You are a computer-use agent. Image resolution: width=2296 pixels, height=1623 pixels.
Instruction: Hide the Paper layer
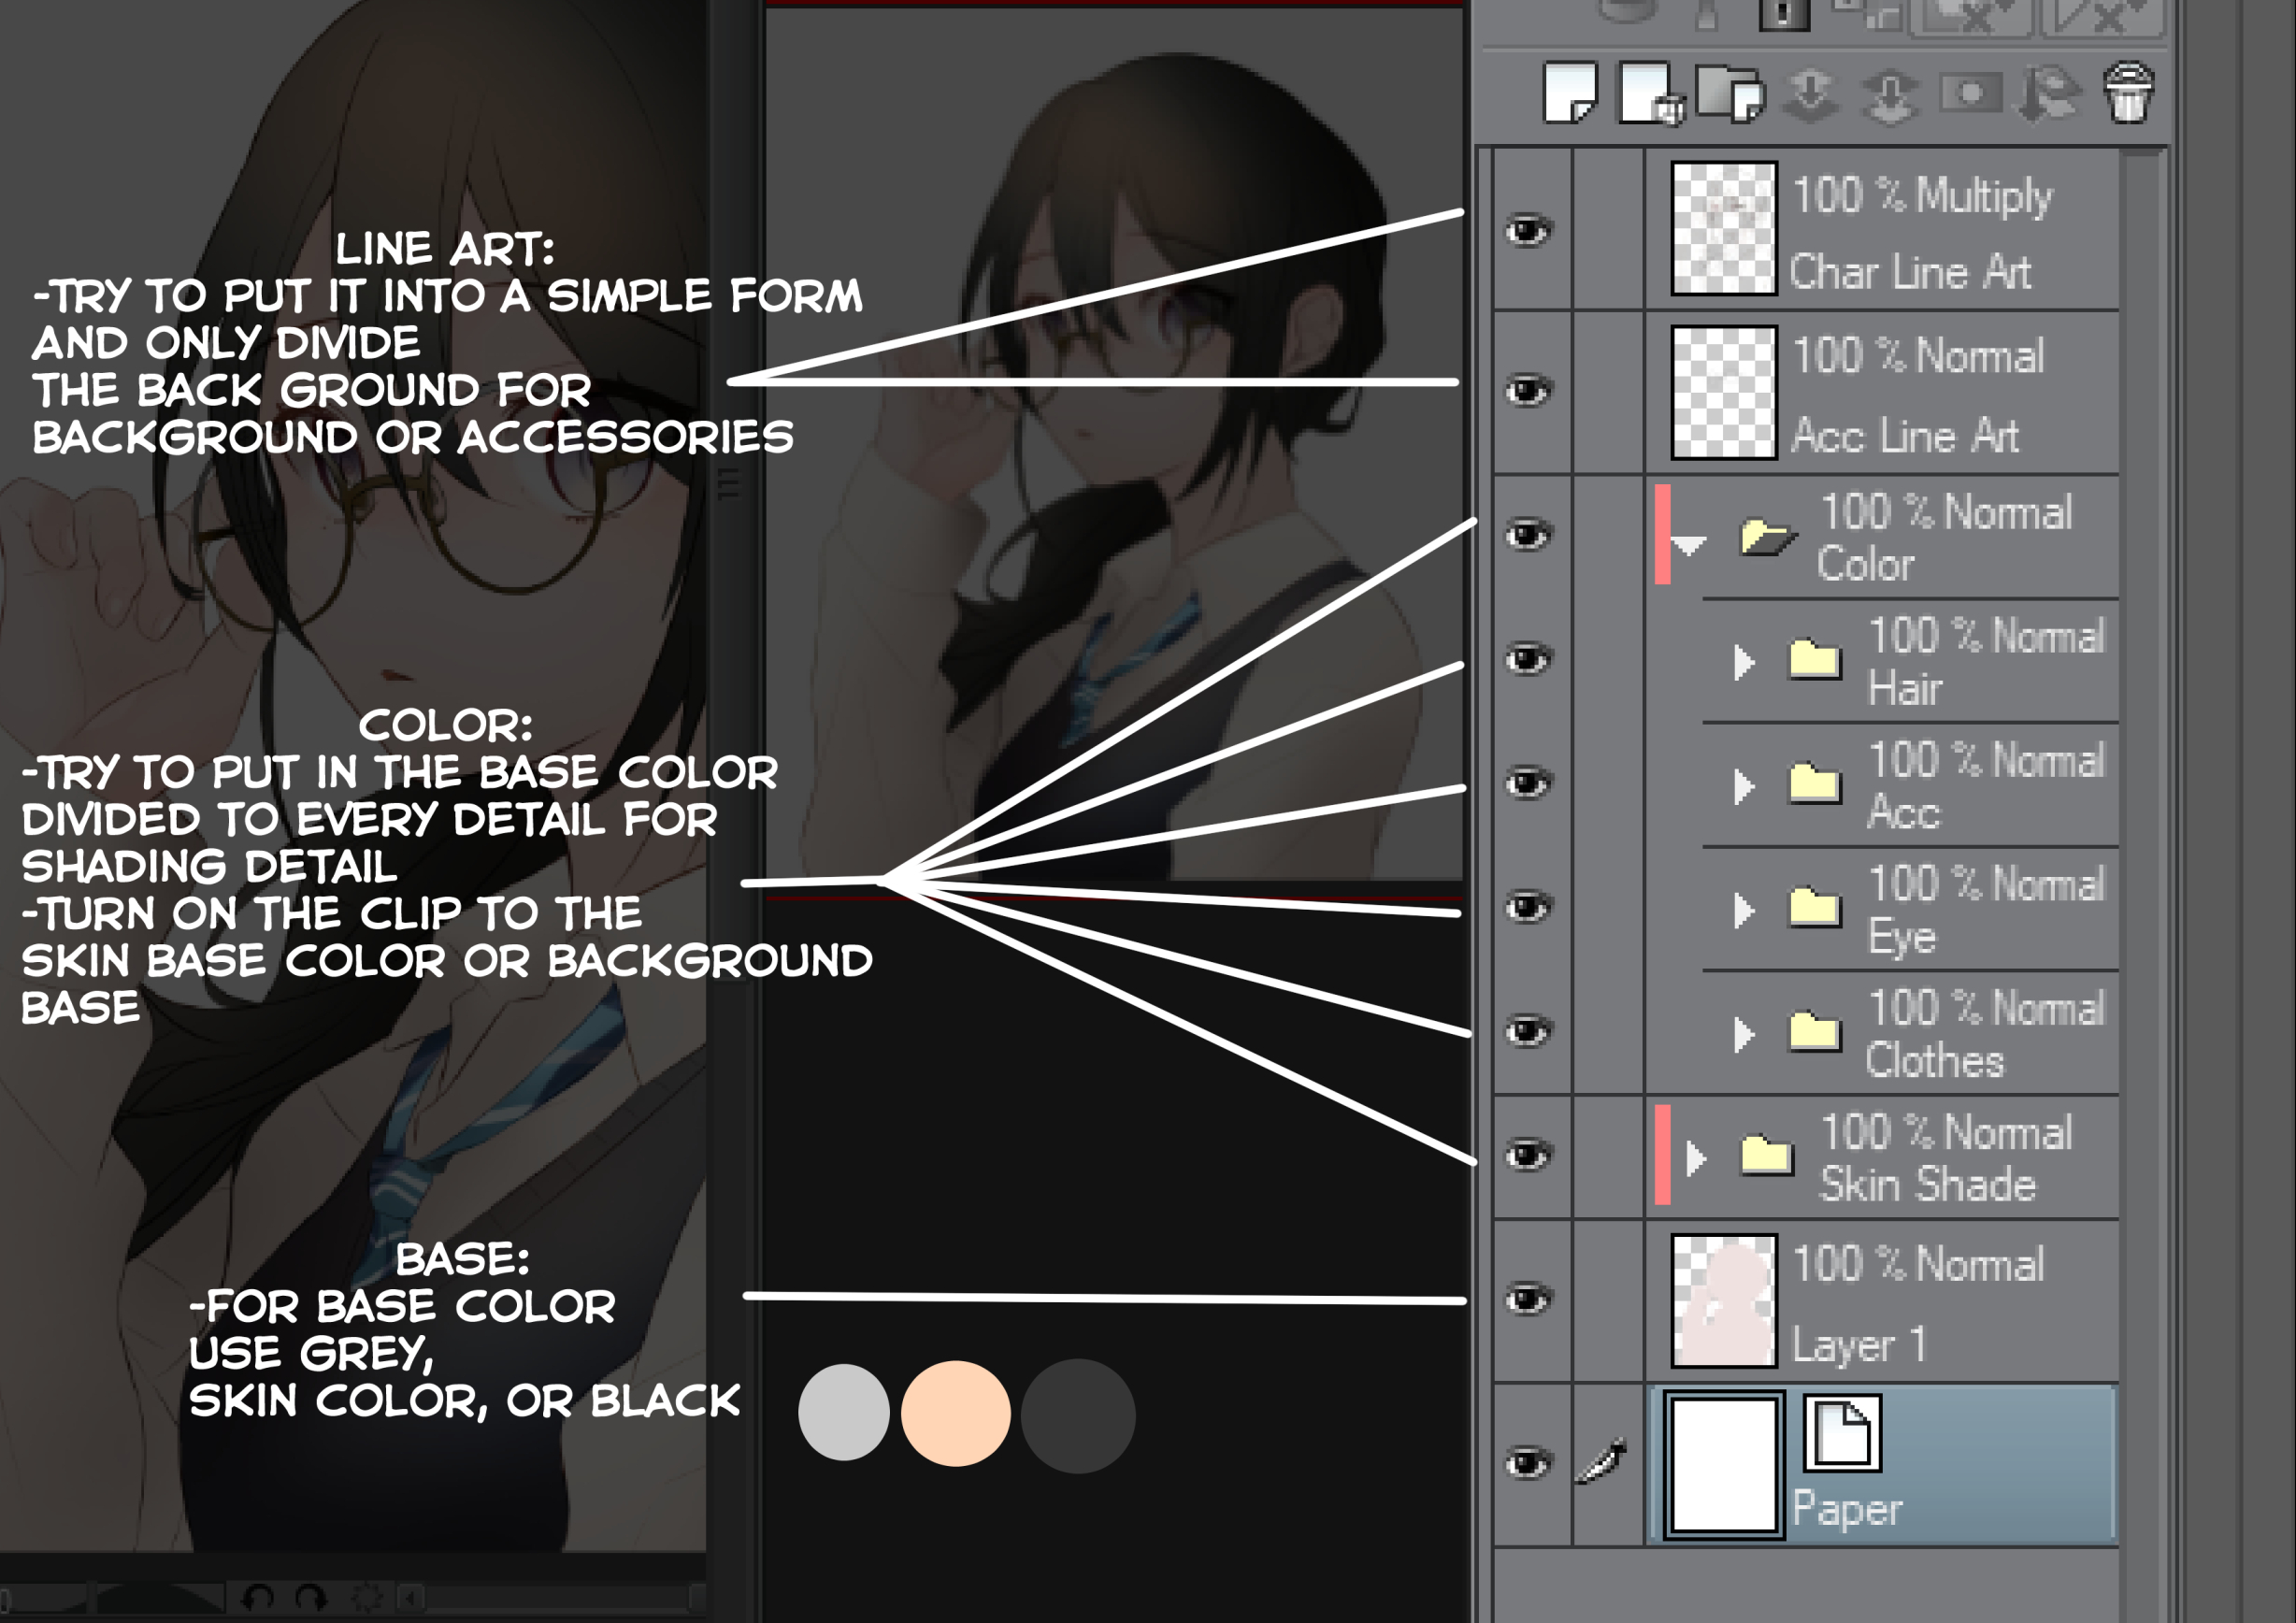pos(1528,1463)
